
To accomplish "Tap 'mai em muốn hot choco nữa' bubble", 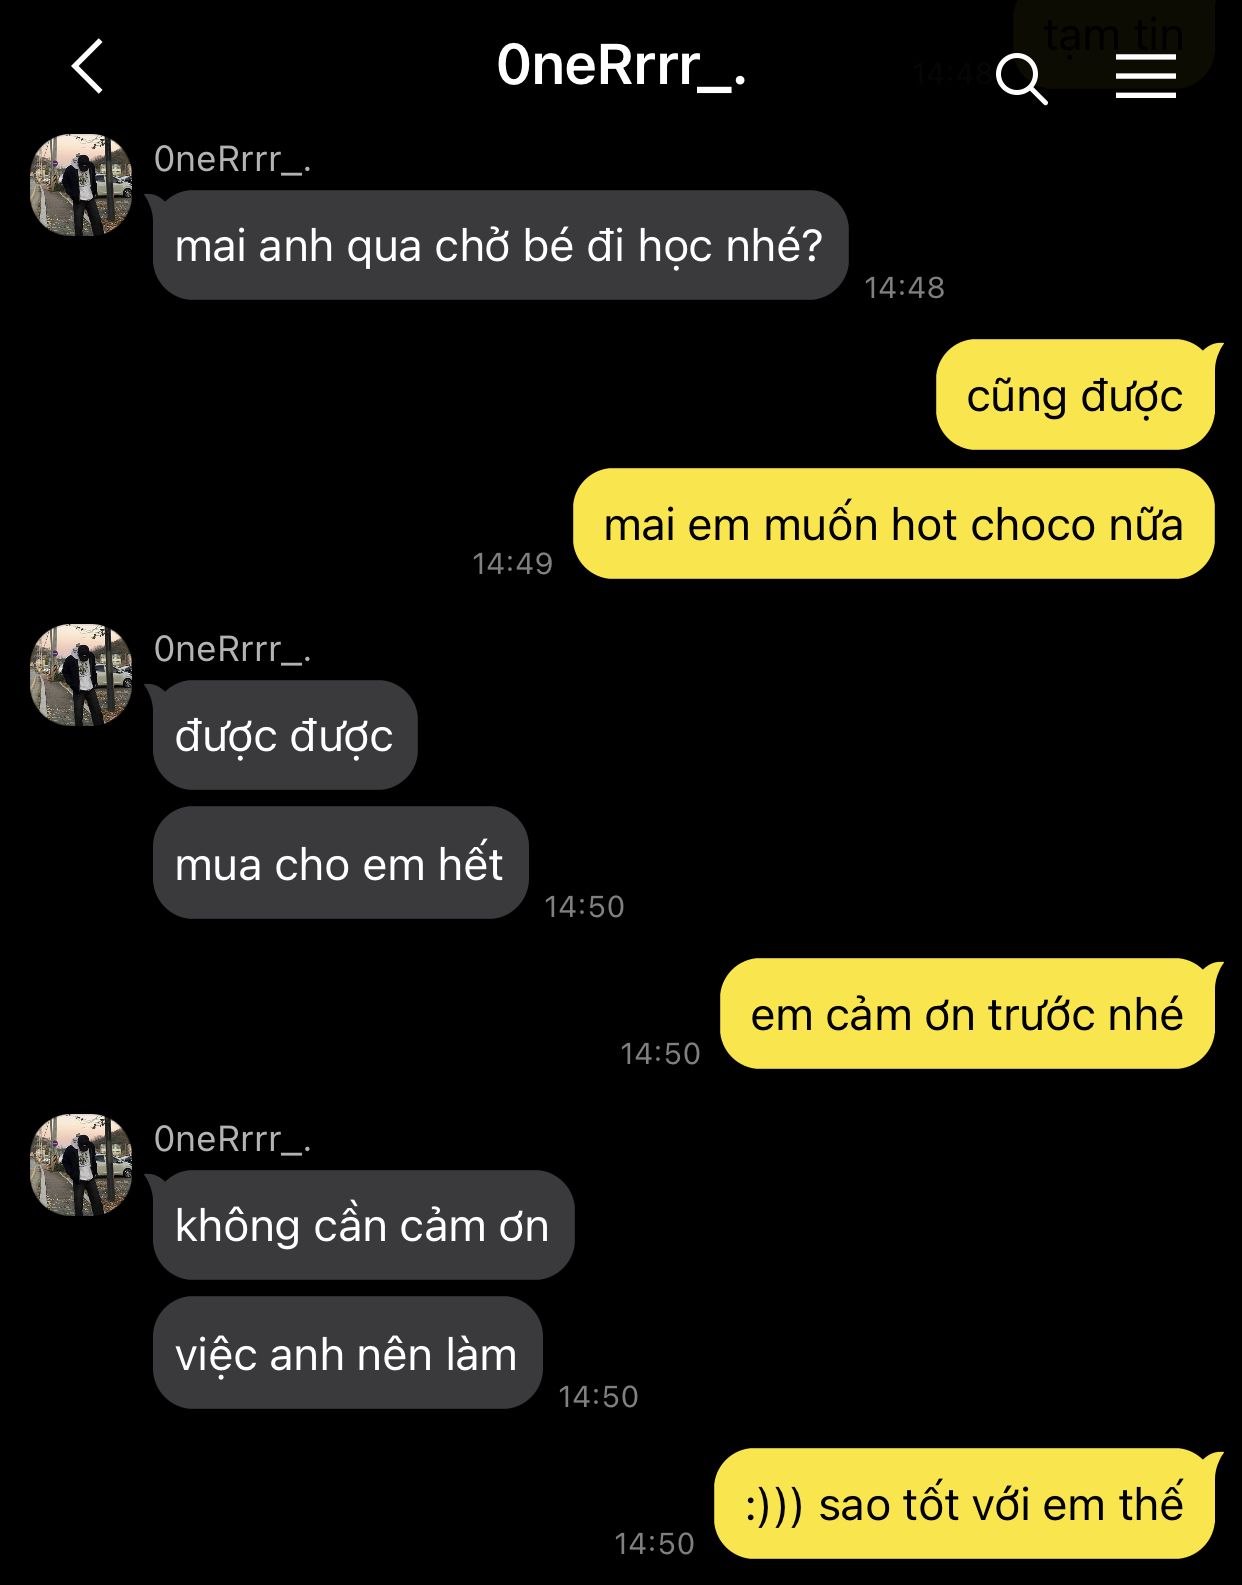I will coord(894,524).
